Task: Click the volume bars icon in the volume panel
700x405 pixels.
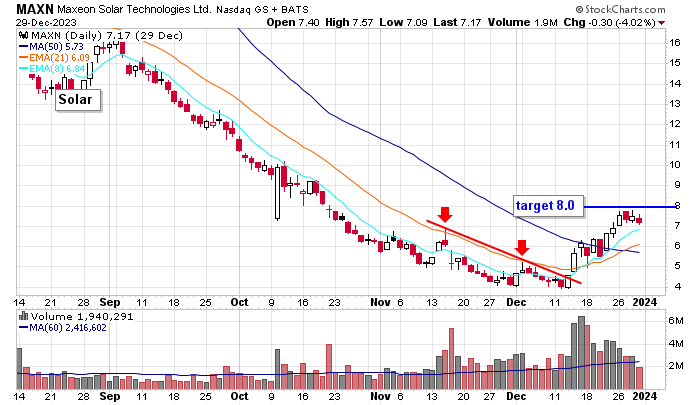Action: pyautogui.click(x=24, y=316)
